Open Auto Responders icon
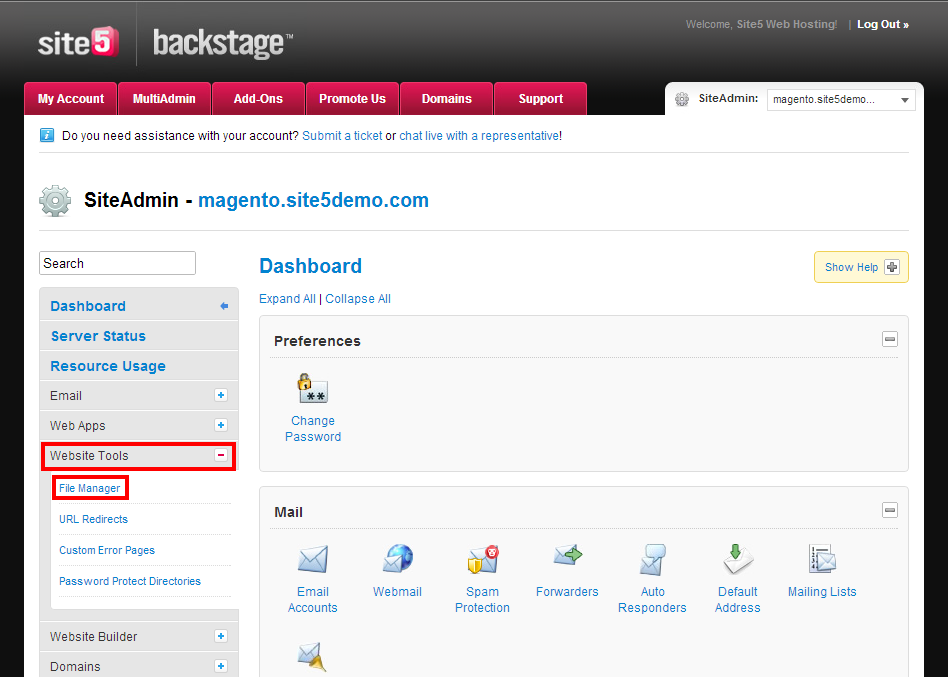 pos(652,559)
